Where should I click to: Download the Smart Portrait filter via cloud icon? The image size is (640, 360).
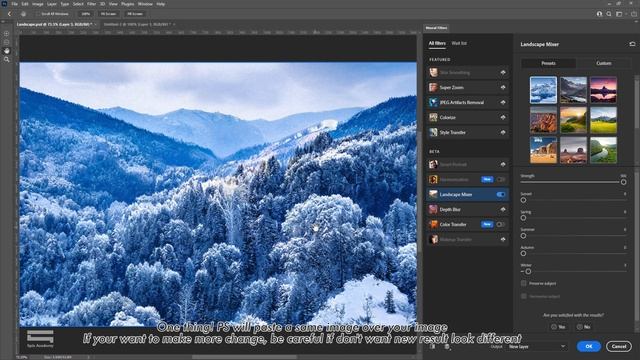pos(503,164)
